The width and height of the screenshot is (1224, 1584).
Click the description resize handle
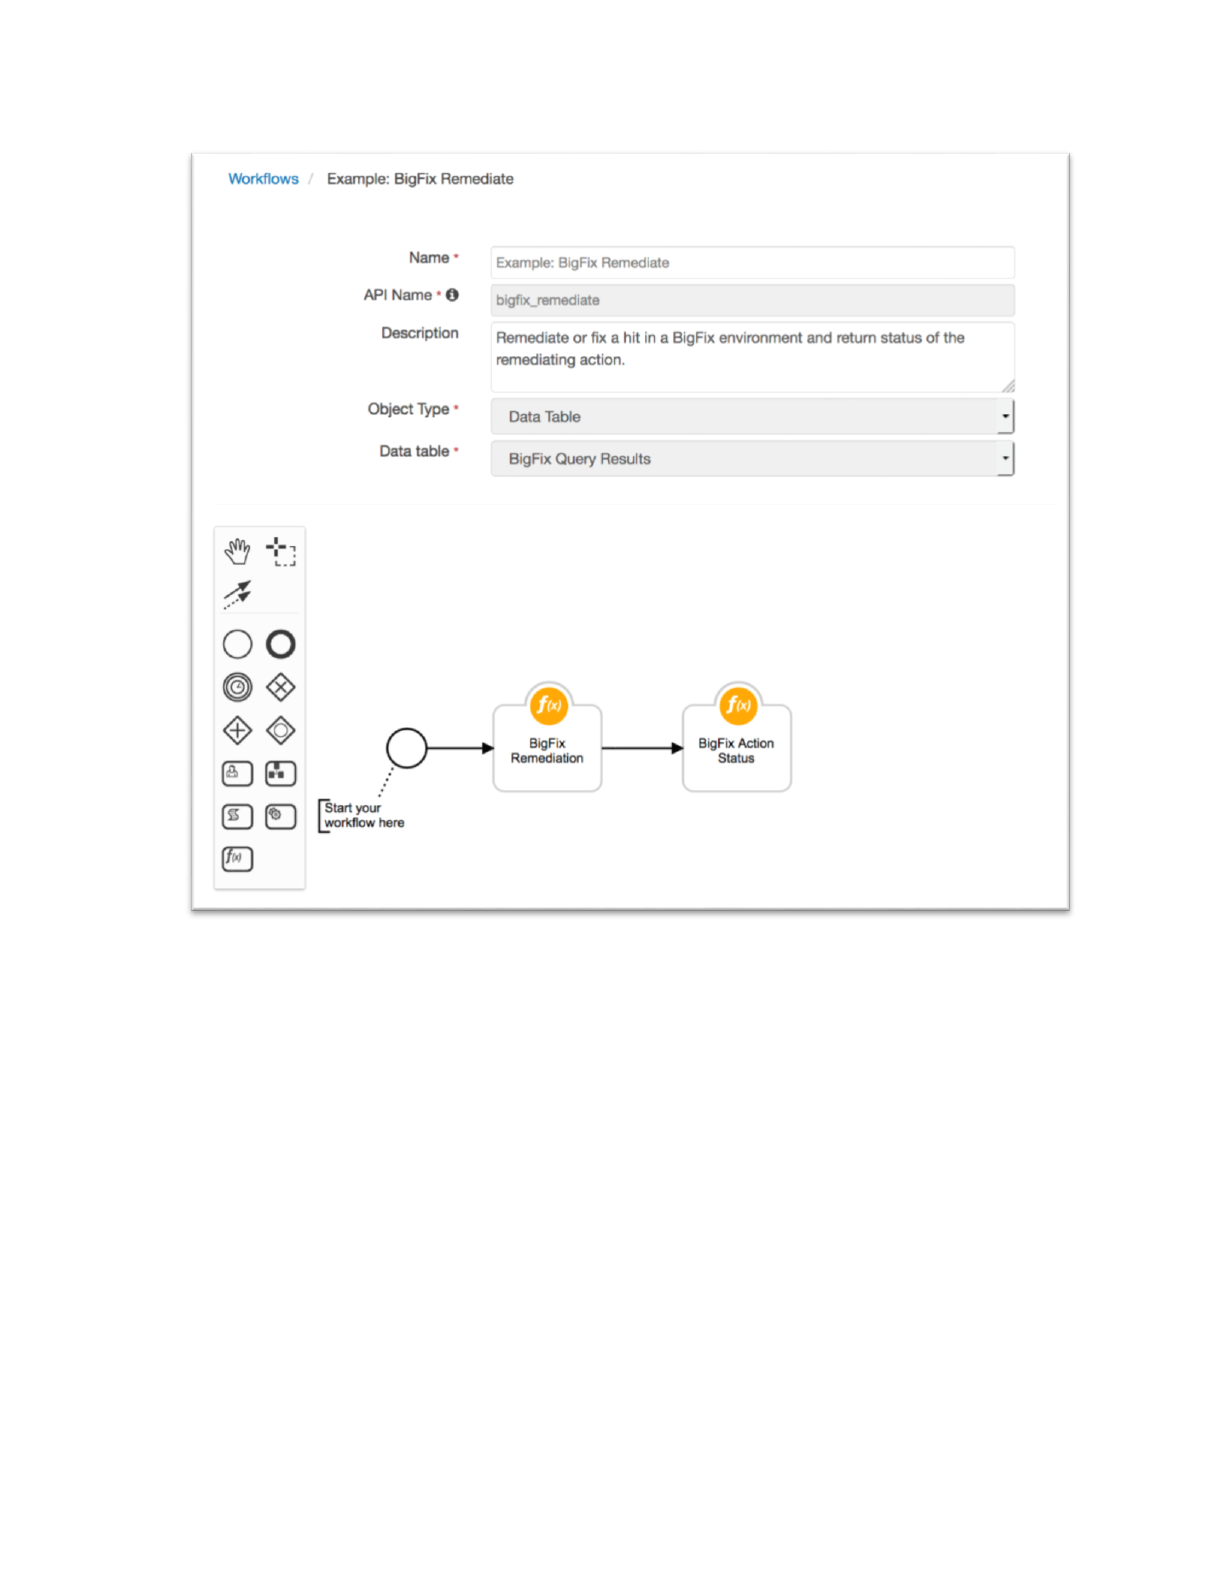tap(1008, 386)
